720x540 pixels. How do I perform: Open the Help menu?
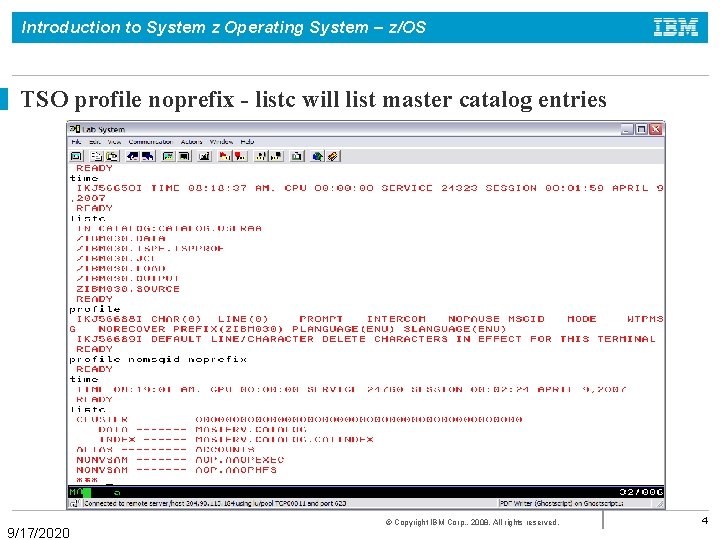[x=247, y=142]
